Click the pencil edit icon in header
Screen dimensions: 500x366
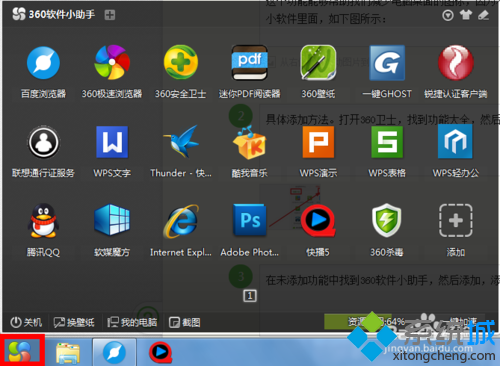pos(483,15)
